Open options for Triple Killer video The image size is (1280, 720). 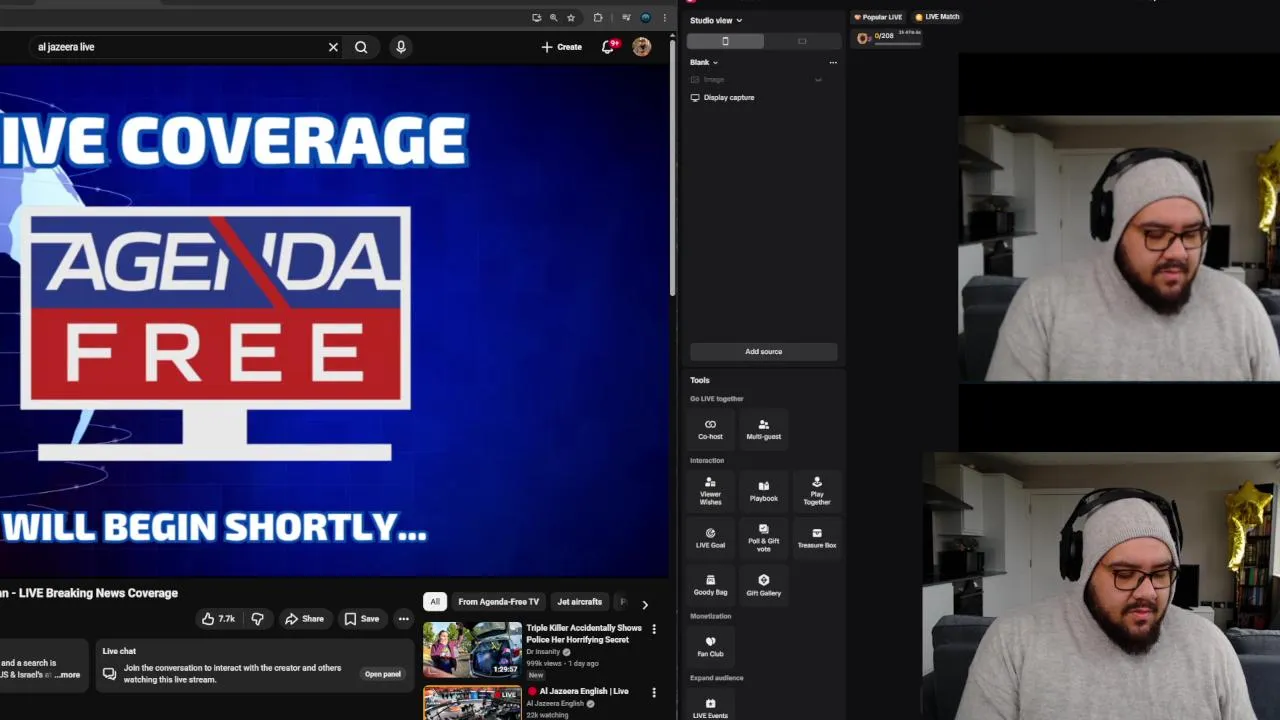pos(654,629)
